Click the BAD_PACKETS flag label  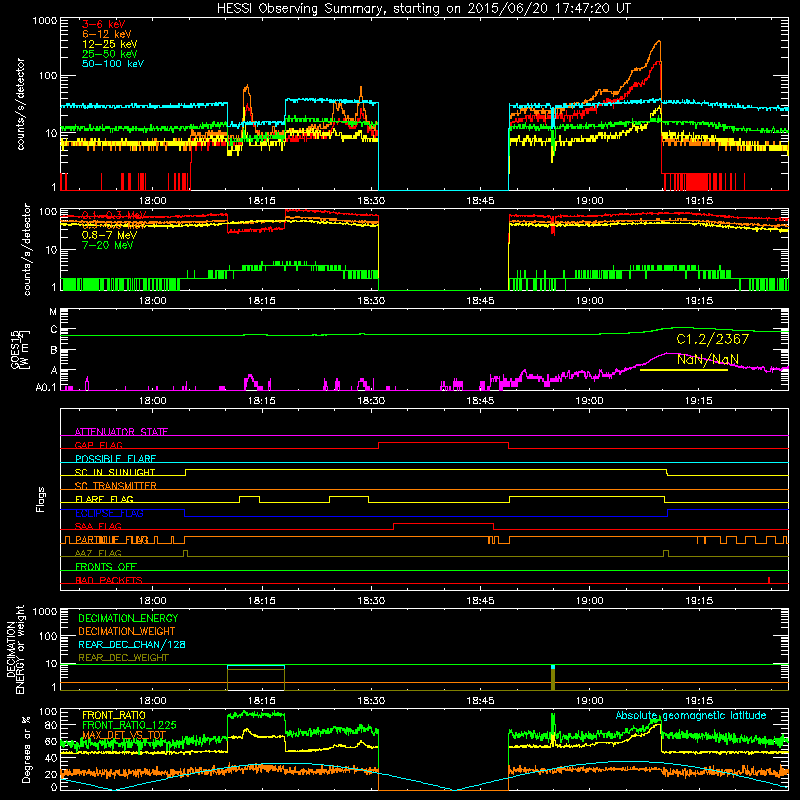[x=109, y=580]
